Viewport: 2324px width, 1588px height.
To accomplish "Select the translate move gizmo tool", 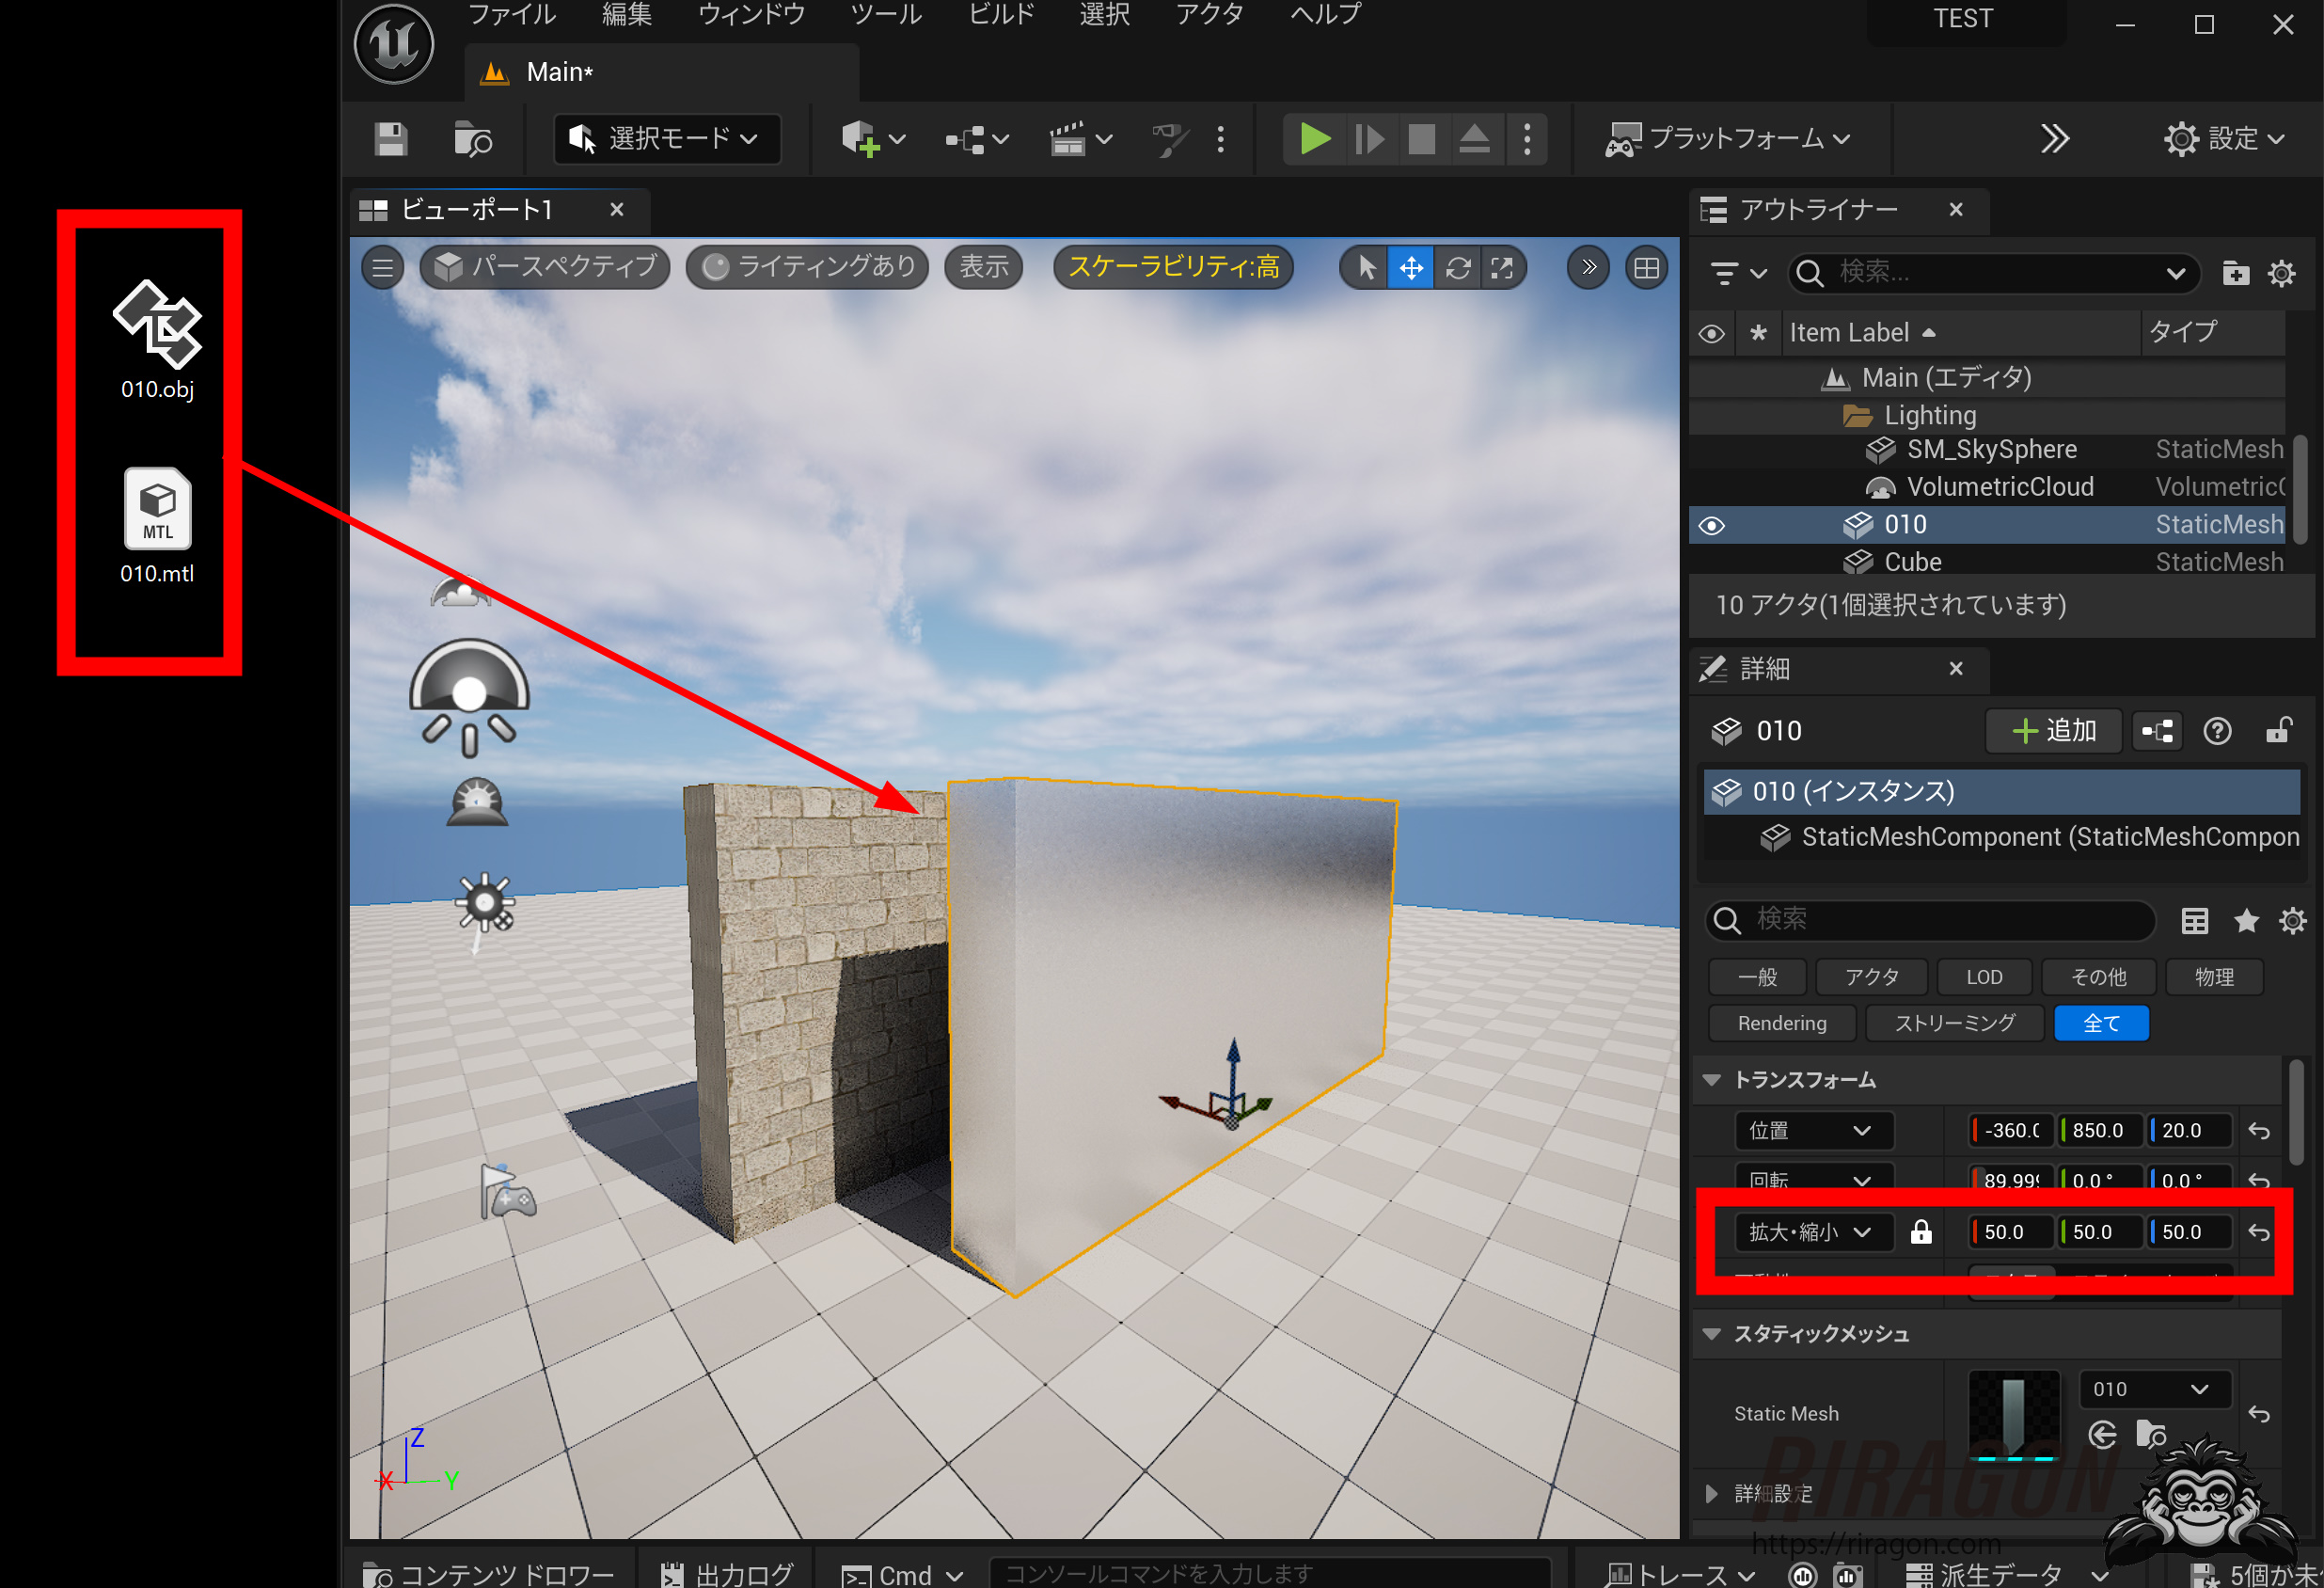I will 1410,268.
